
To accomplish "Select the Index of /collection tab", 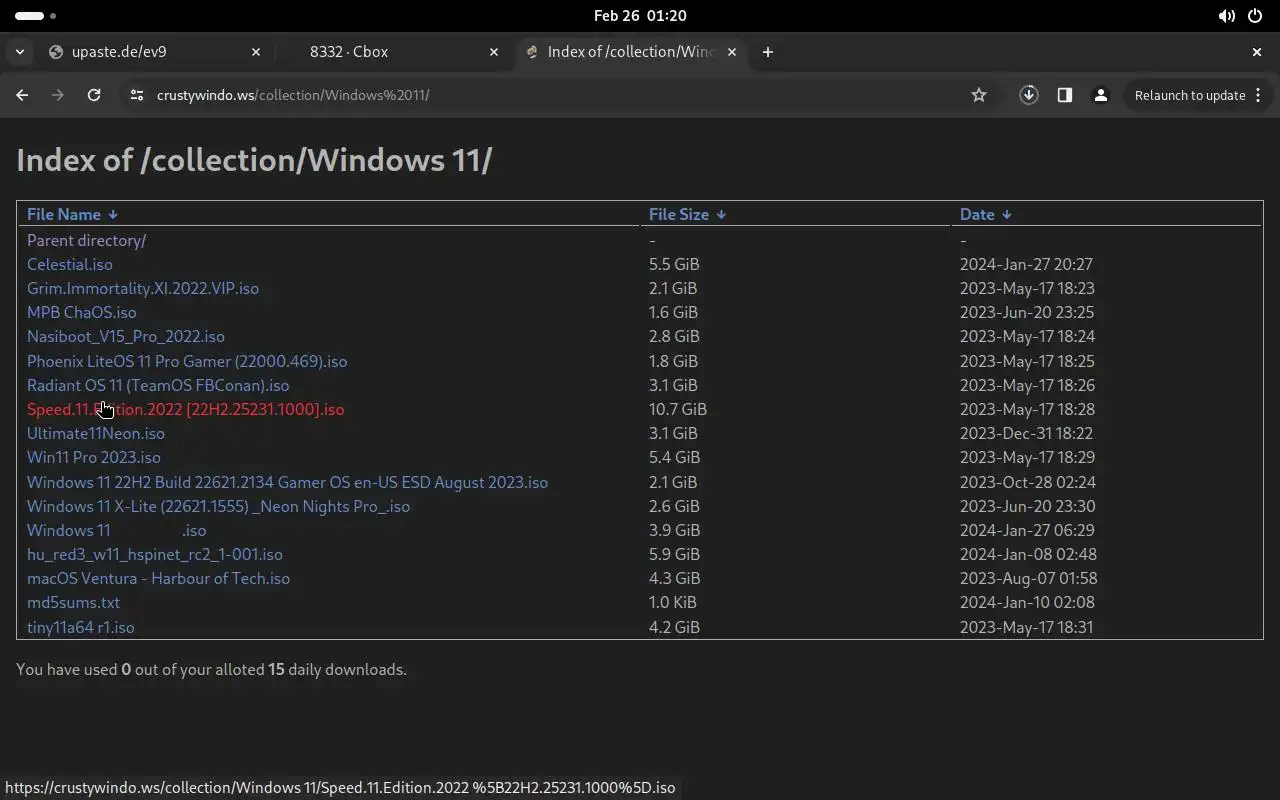I will point(633,52).
